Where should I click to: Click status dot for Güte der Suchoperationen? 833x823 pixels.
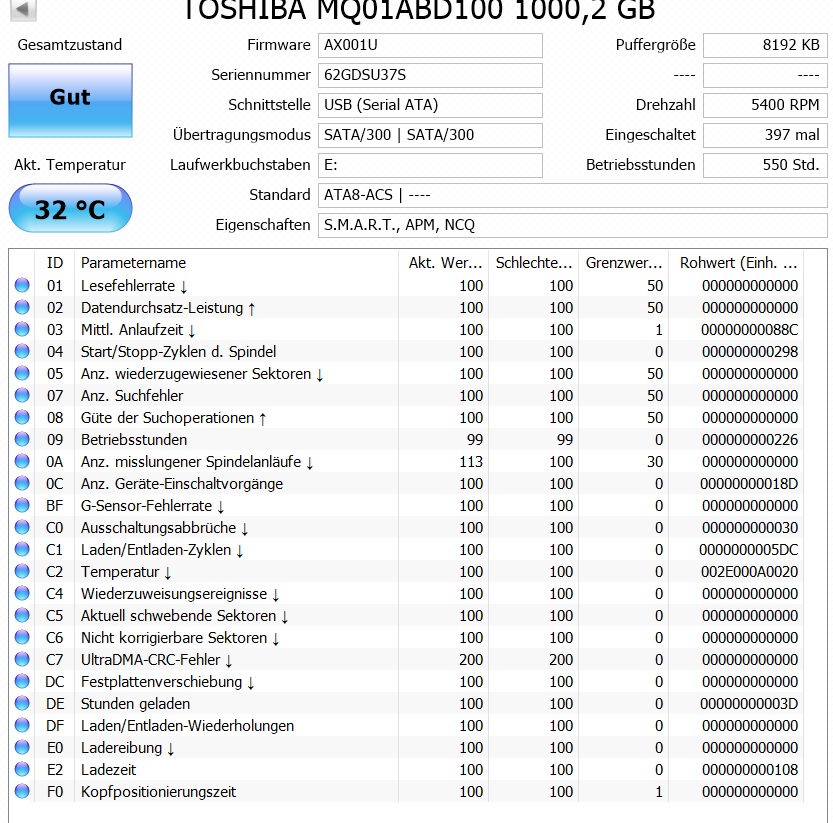click(22, 417)
